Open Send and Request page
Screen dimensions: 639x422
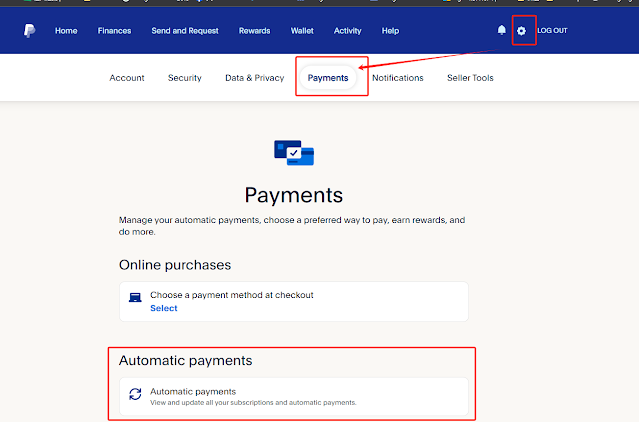(x=185, y=31)
